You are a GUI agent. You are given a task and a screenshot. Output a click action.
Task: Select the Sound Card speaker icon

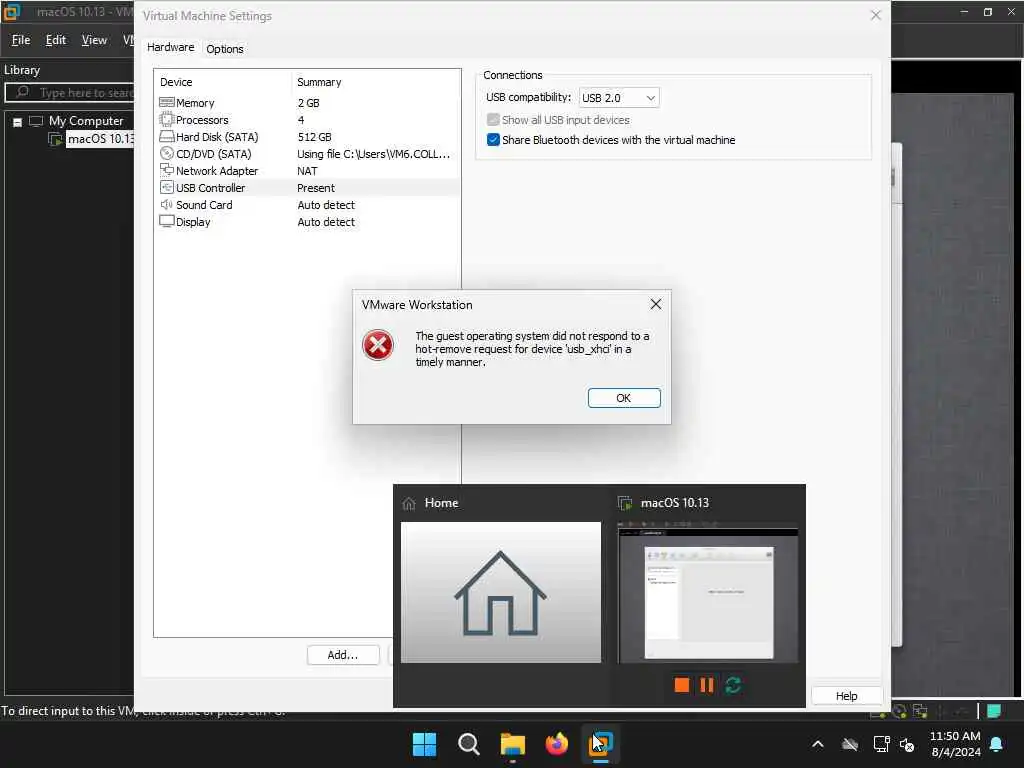pos(167,204)
